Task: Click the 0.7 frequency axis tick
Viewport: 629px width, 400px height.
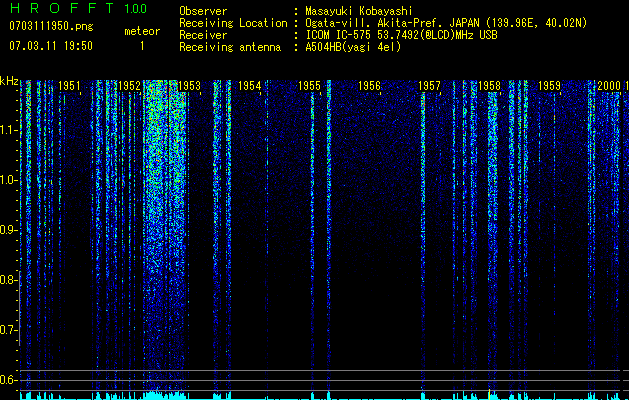Action: (x=8, y=330)
